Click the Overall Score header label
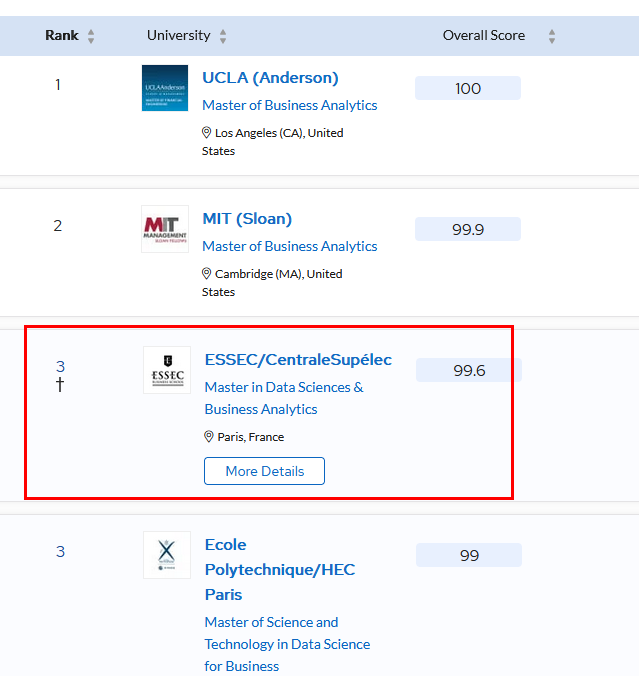Screen dimensions: 639x676 pyautogui.click(x=484, y=35)
